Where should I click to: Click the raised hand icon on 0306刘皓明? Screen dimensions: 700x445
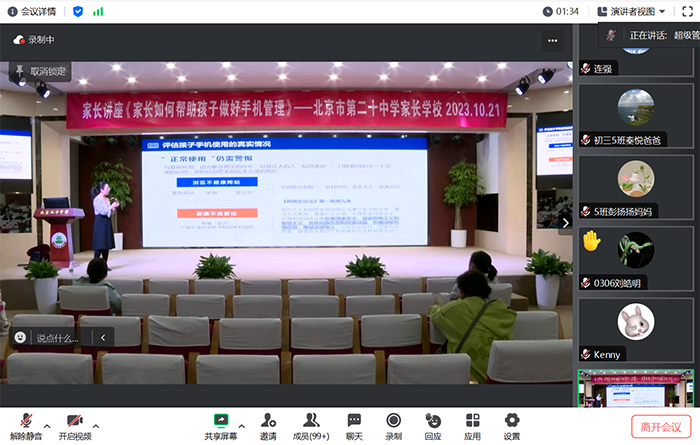(x=592, y=241)
